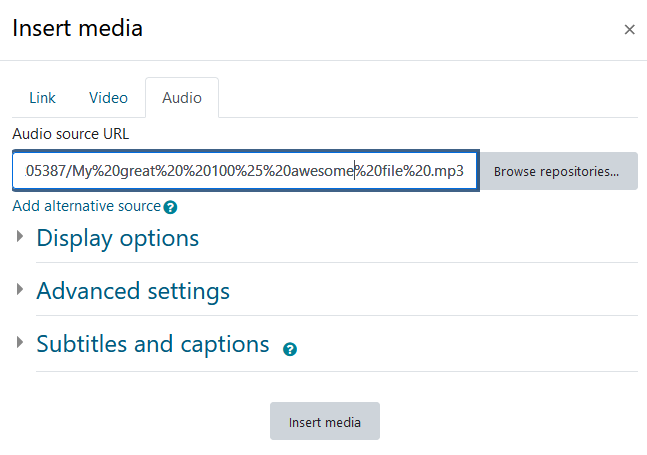
Task: Click the Subtitles and captions heading
Action: 153,344
